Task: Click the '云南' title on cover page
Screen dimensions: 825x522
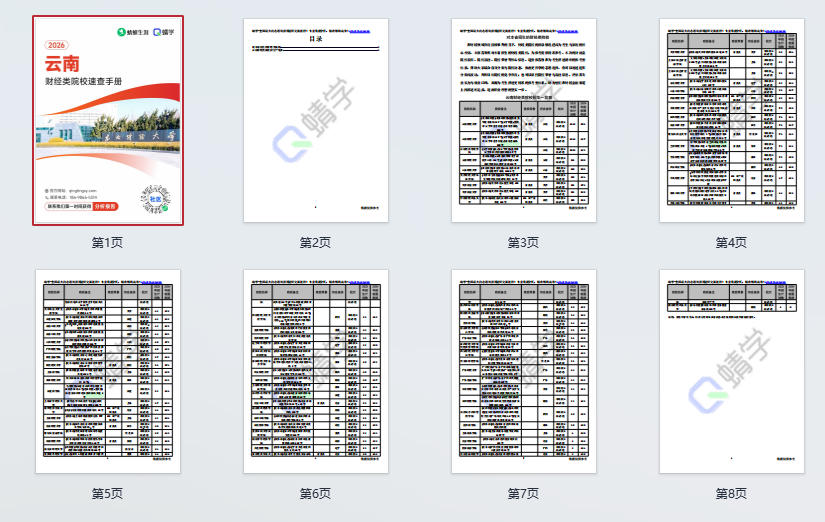Action: pos(62,64)
